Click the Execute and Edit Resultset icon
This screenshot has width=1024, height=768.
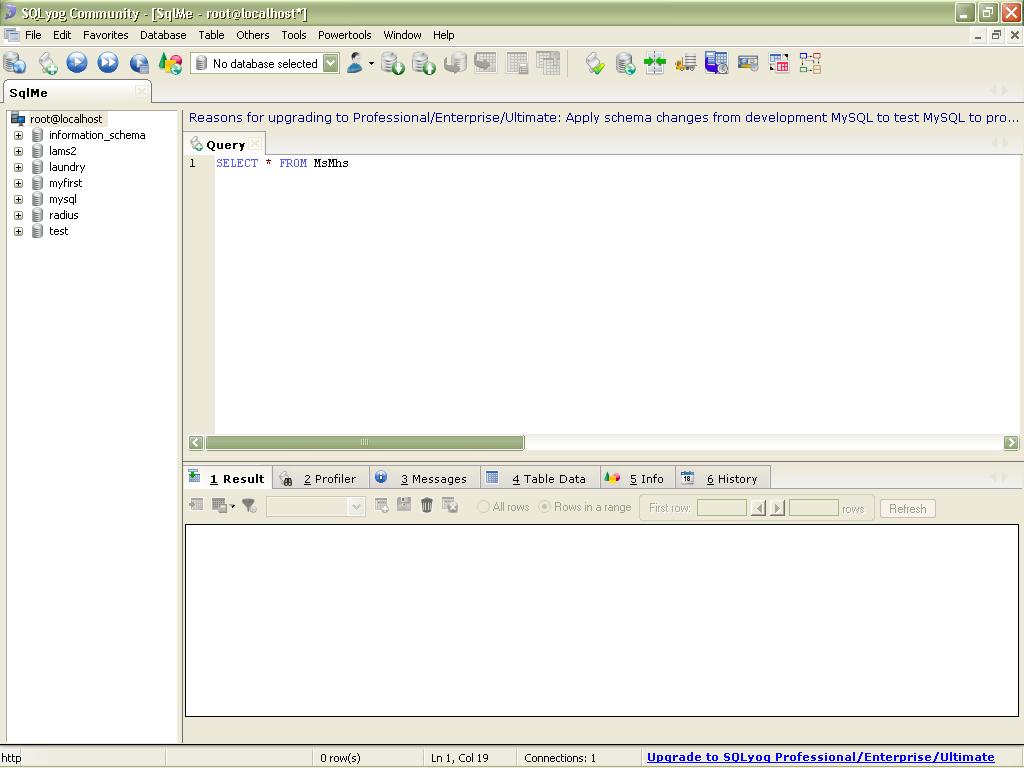(139, 63)
